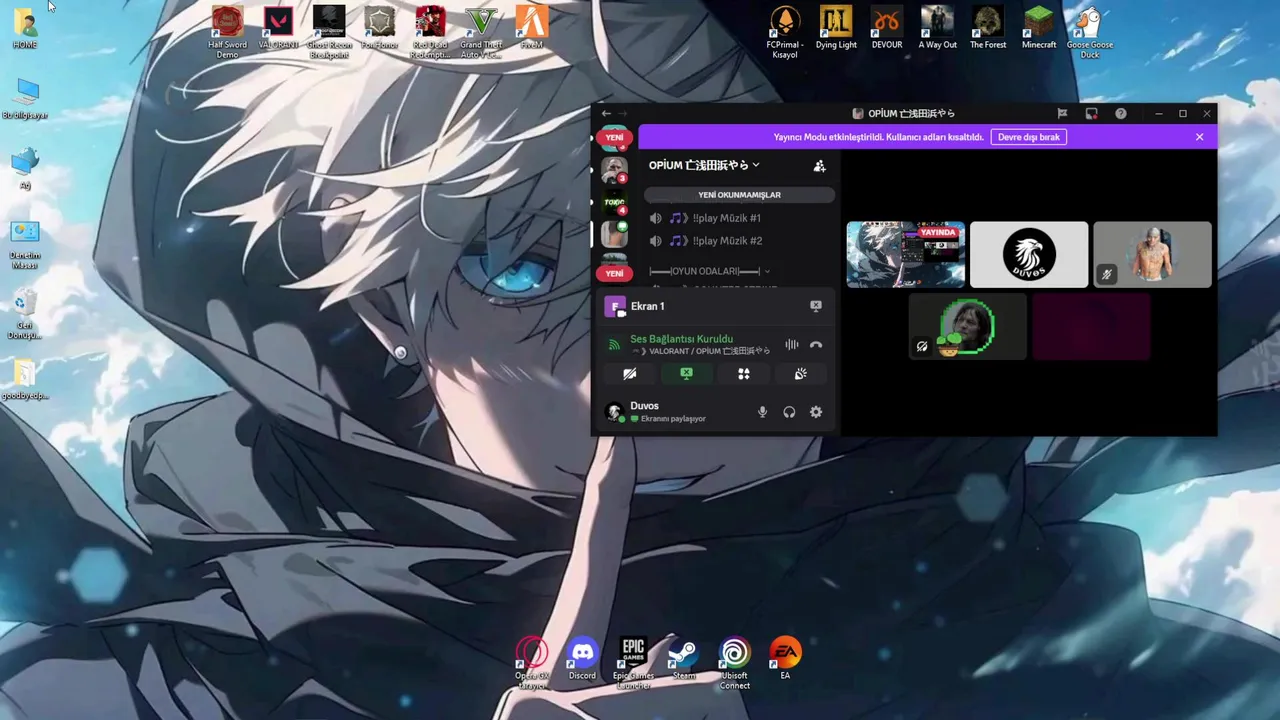Collapse the OYUN ODALARI category
Screen dimensions: 1280x720
709,271
